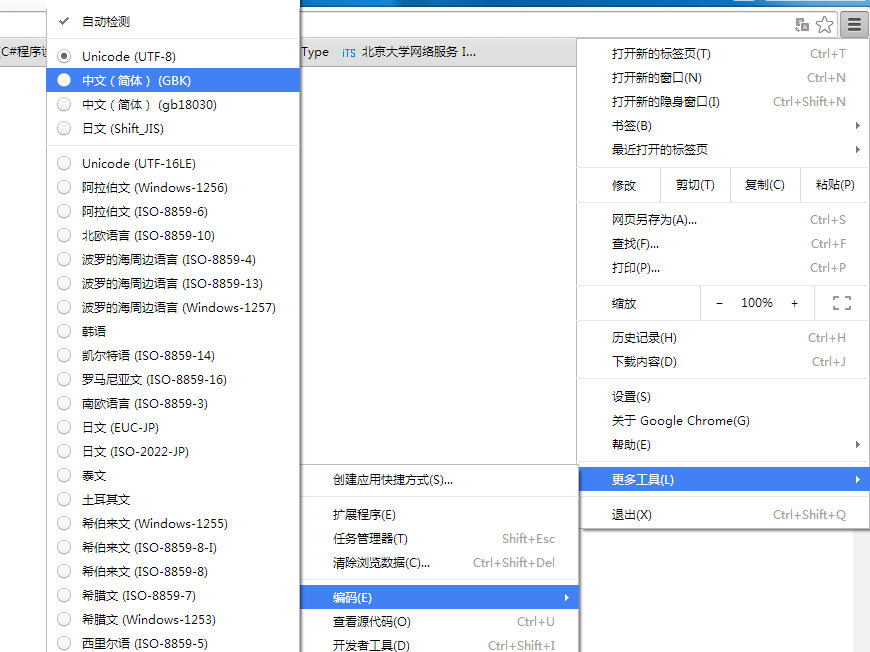Open 下载内容(D) downloads
The image size is (870, 652).
(x=723, y=362)
